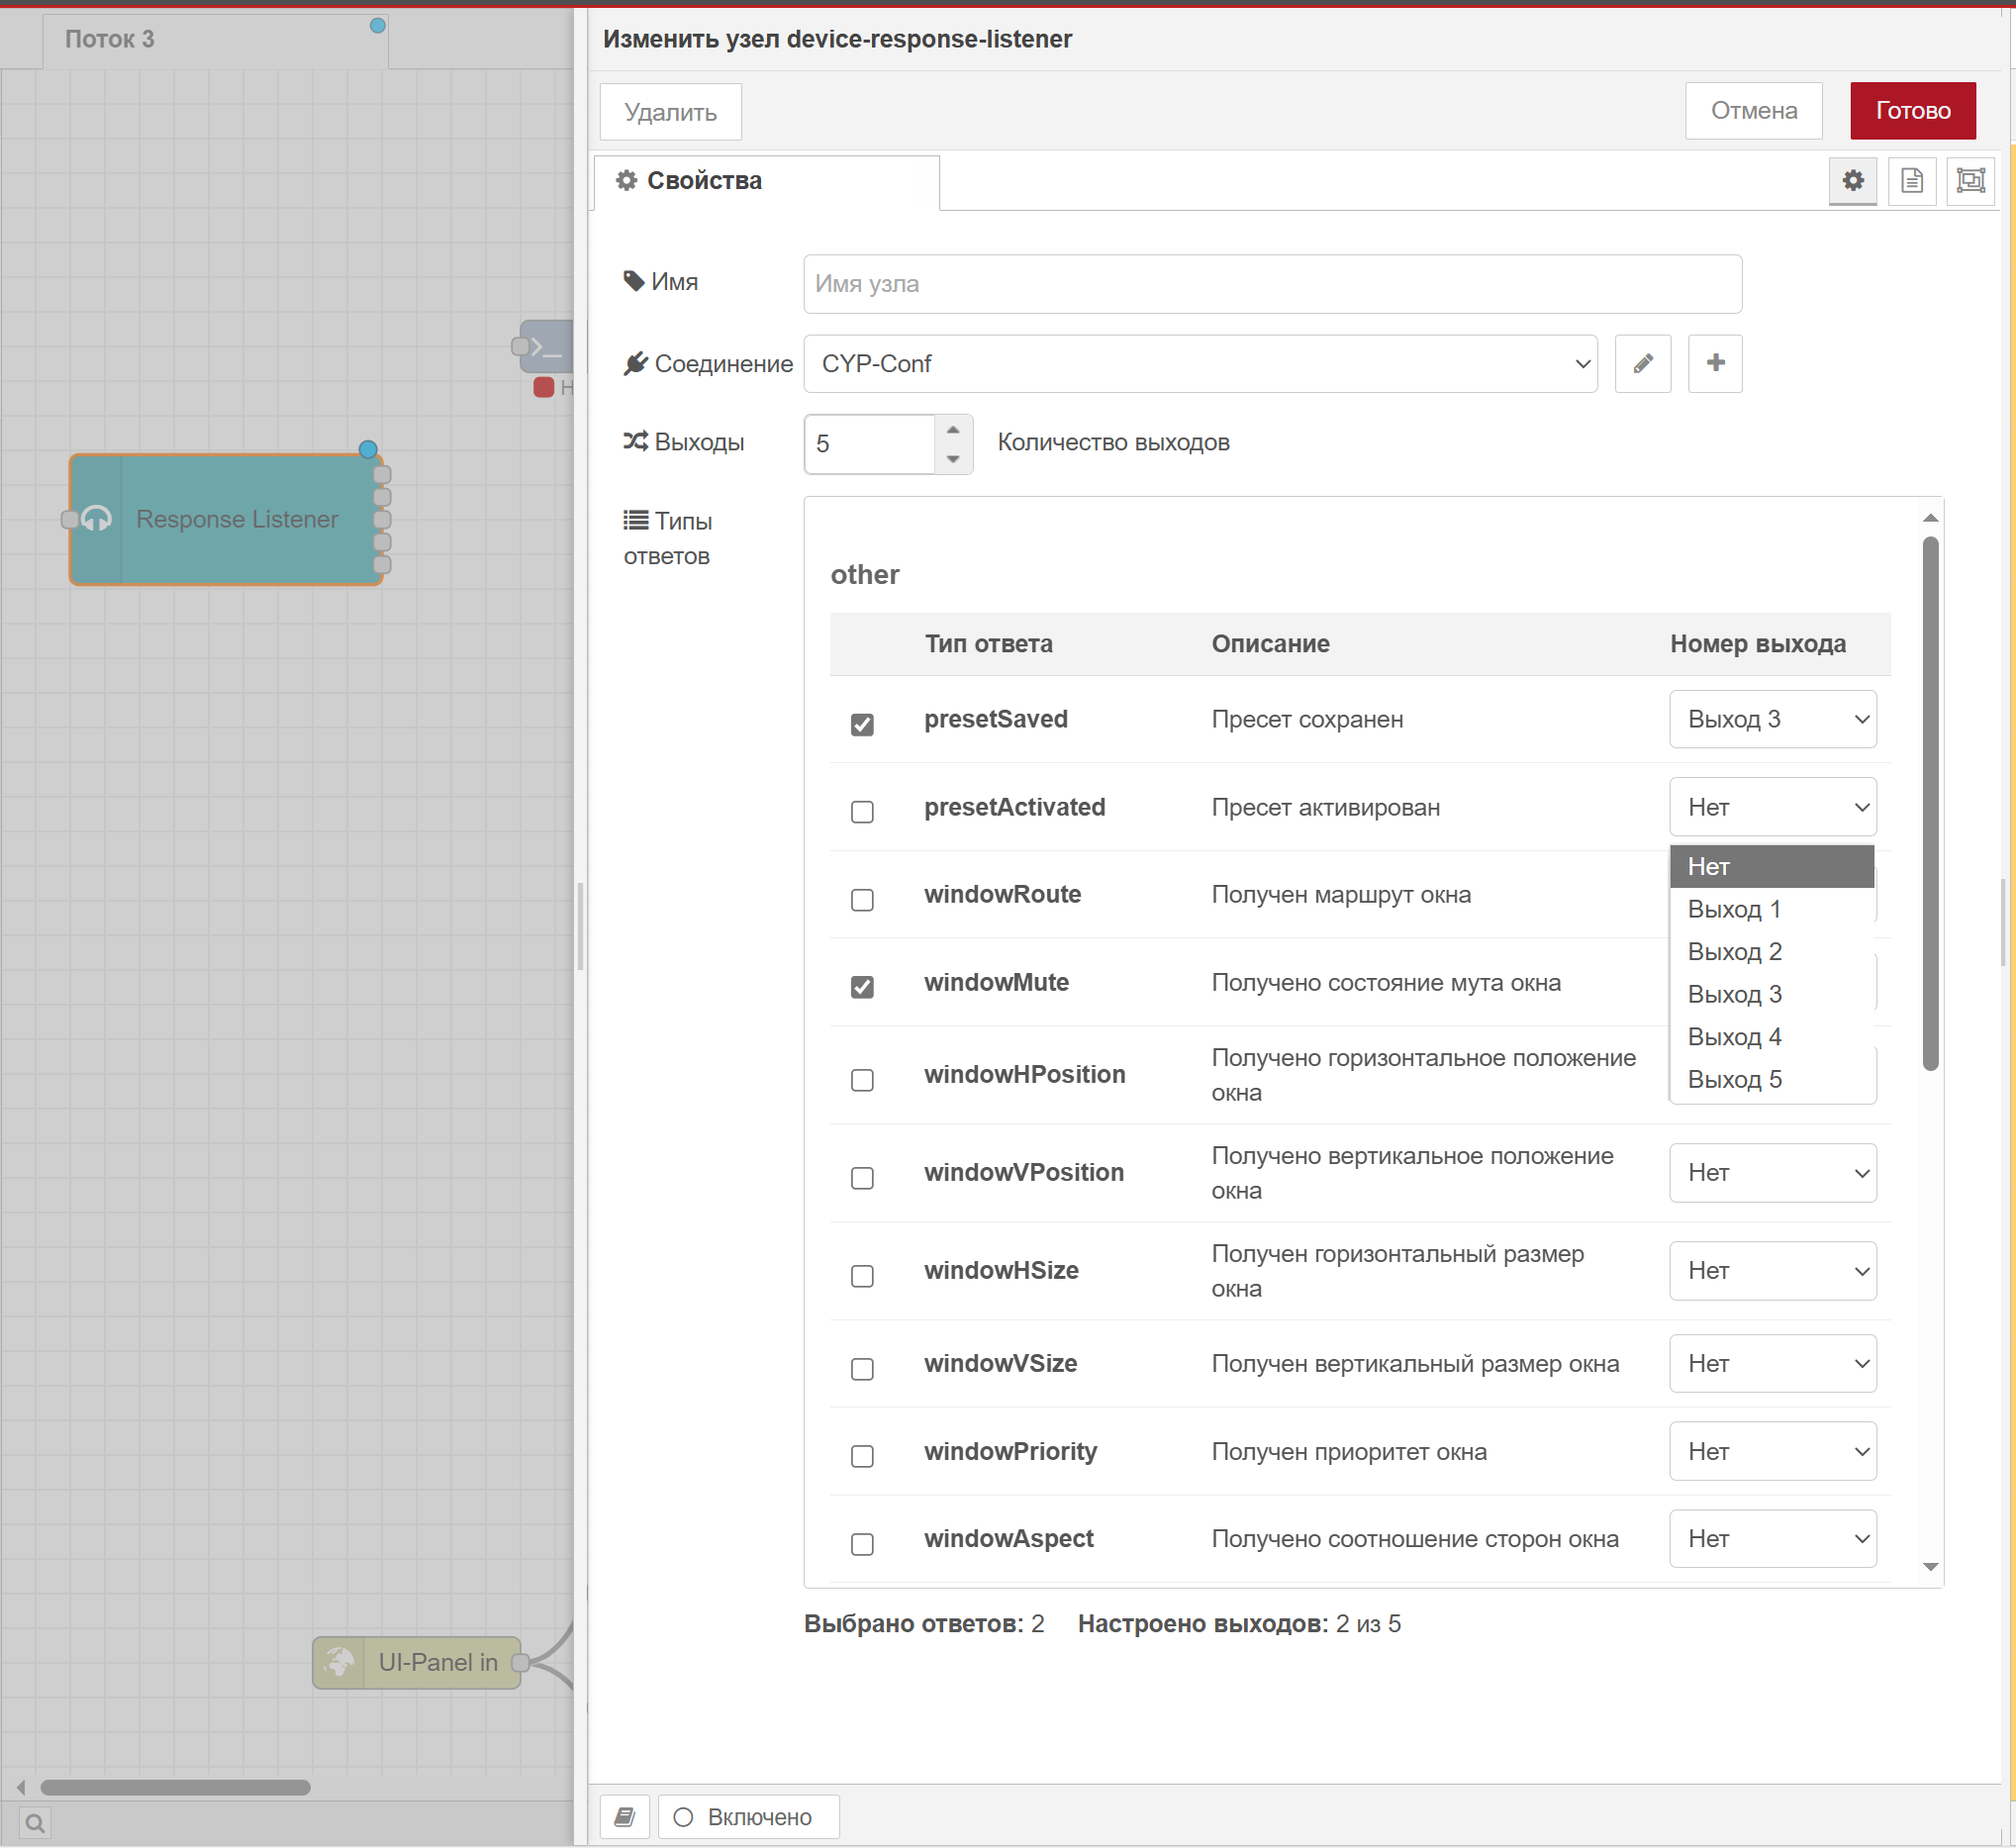This screenshot has width=2016, height=1848.
Task: Click the book icon at panel bottom
Action: [x=625, y=1816]
